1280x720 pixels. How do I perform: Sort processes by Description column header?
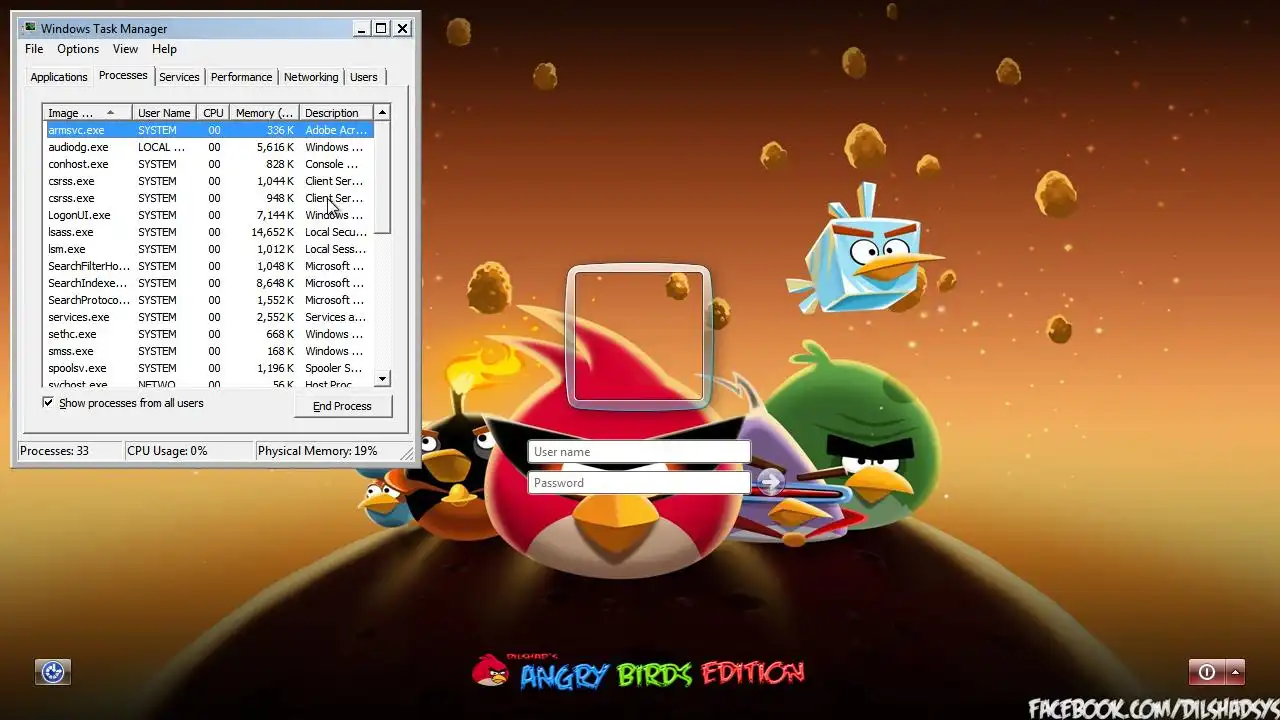(x=336, y=113)
